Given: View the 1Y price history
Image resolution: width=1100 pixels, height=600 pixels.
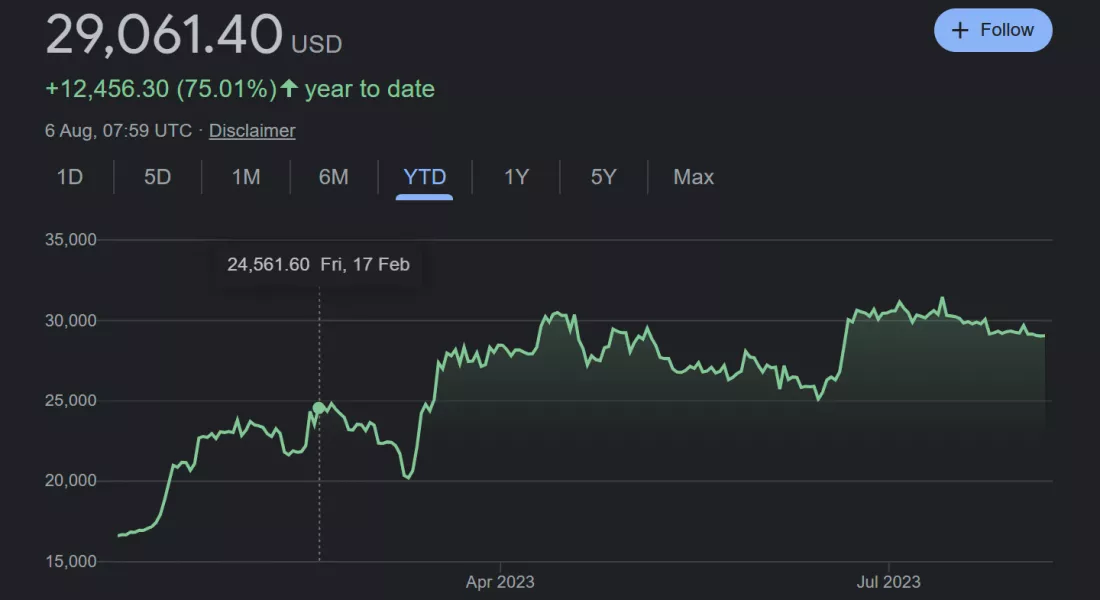Looking at the screenshot, I should (x=516, y=177).
